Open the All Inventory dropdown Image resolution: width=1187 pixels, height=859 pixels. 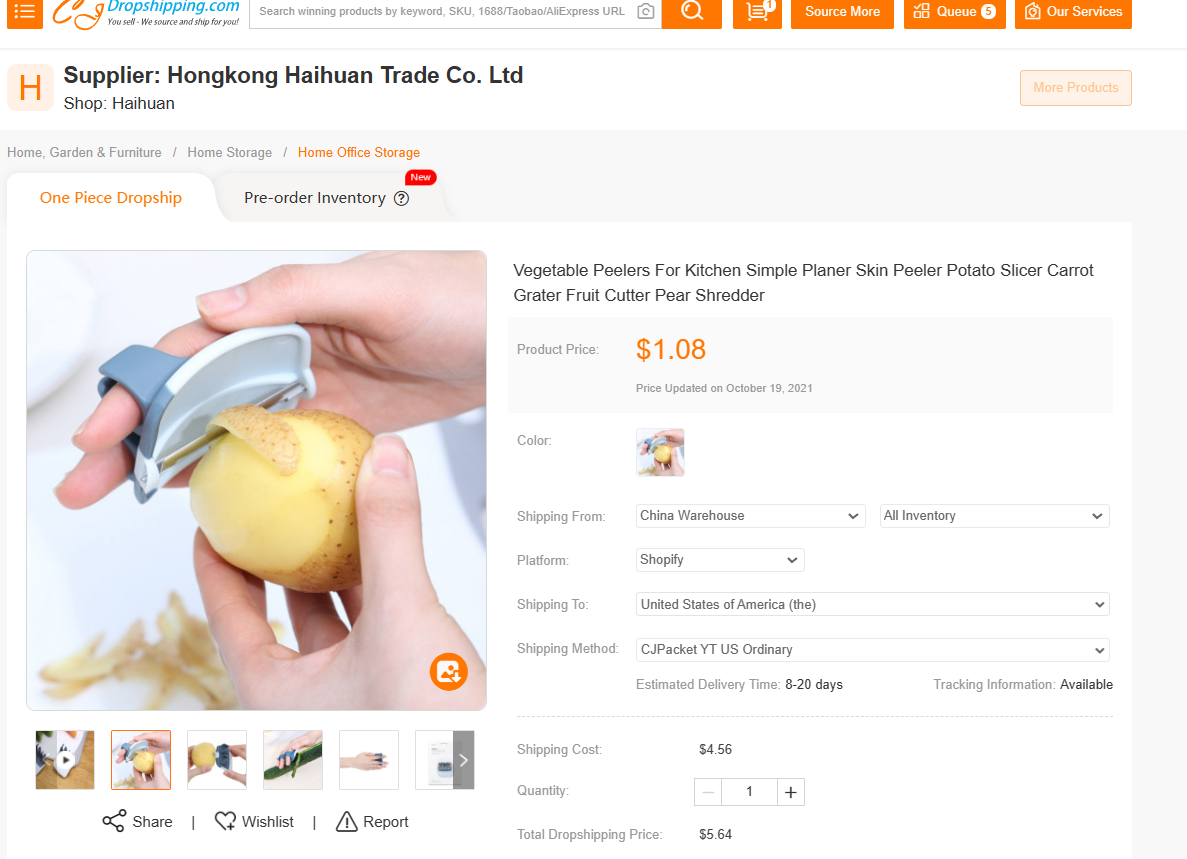click(x=994, y=515)
